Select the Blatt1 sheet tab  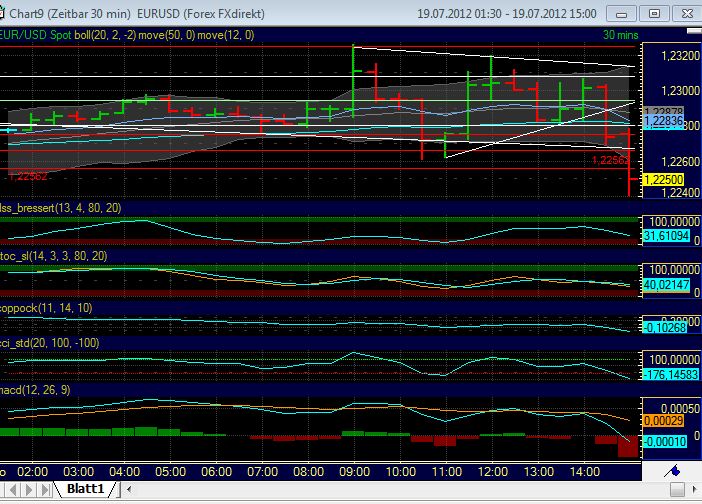coord(86,489)
